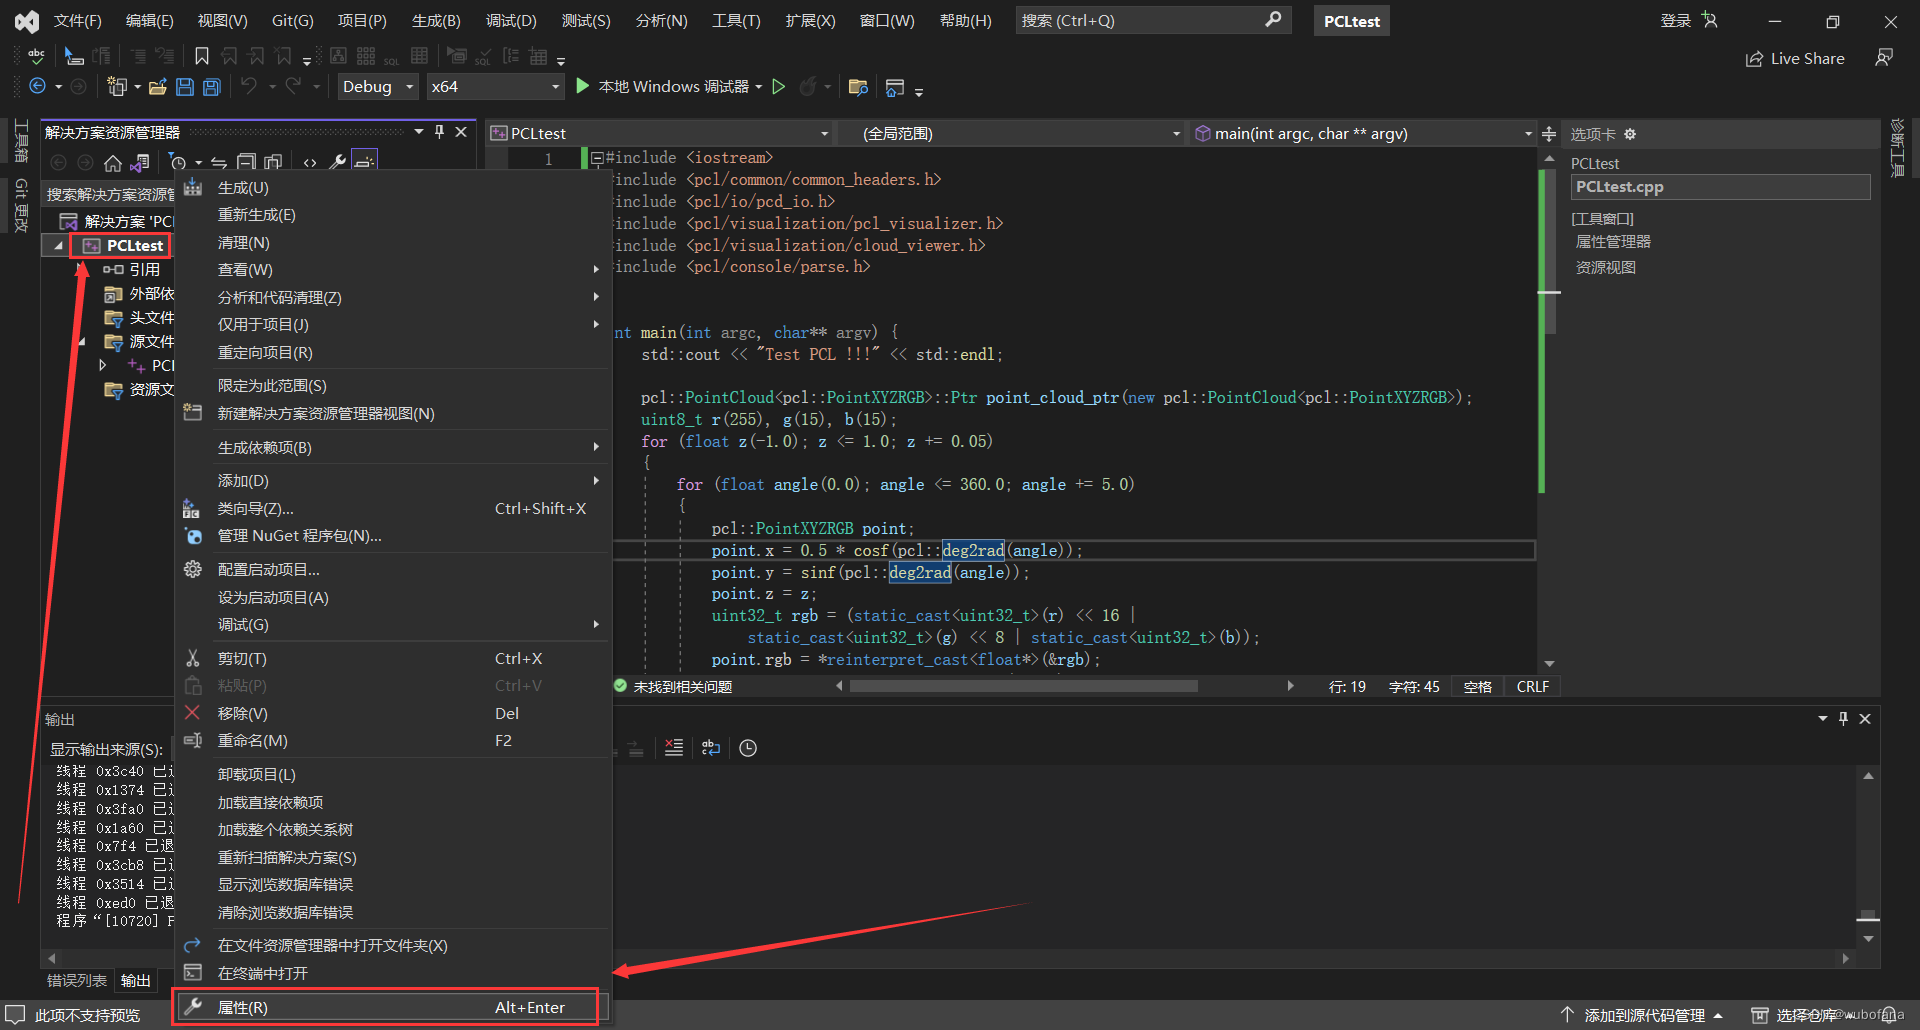Open Find in Files folder-search icon
The height and width of the screenshot is (1030, 1920).
[x=858, y=87]
